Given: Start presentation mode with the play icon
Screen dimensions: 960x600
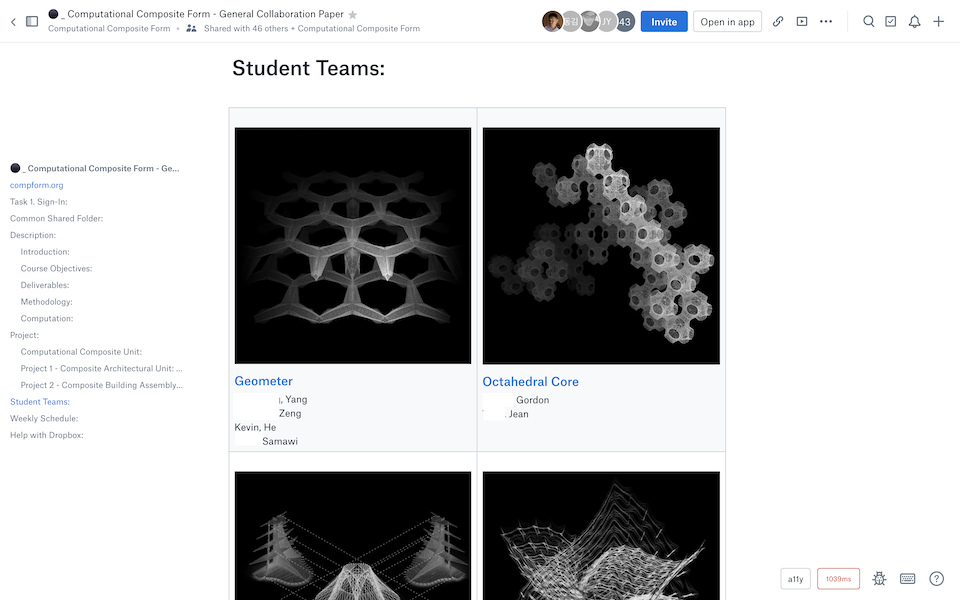Looking at the screenshot, I should click(x=802, y=21).
